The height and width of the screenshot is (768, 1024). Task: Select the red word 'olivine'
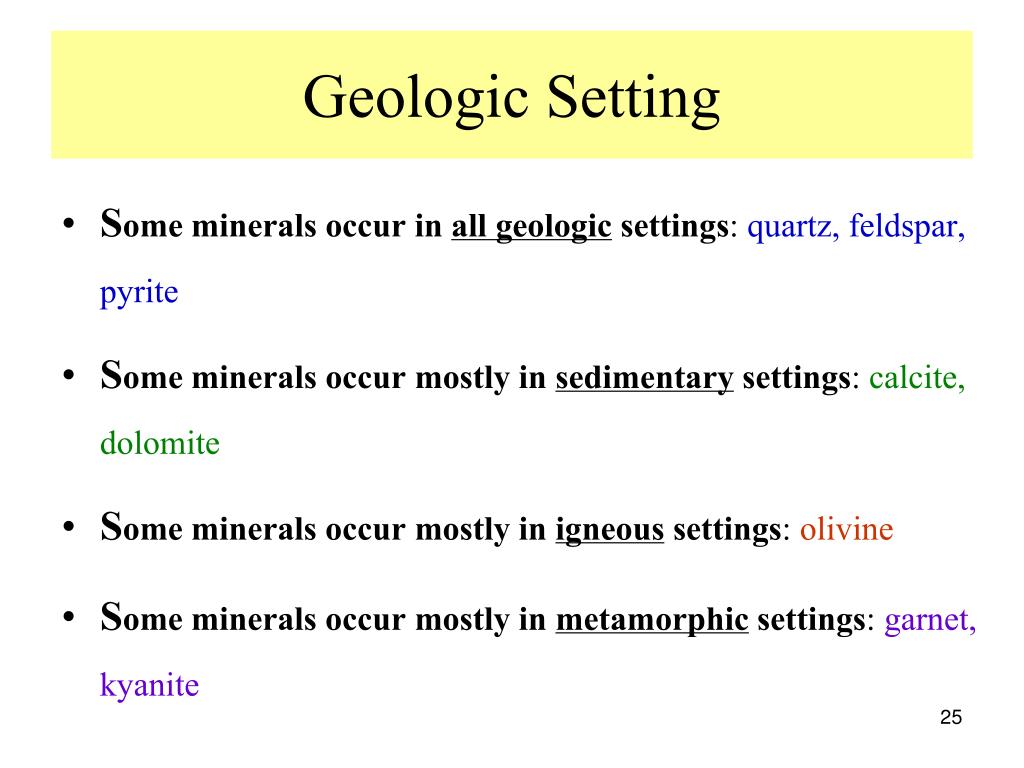point(846,529)
